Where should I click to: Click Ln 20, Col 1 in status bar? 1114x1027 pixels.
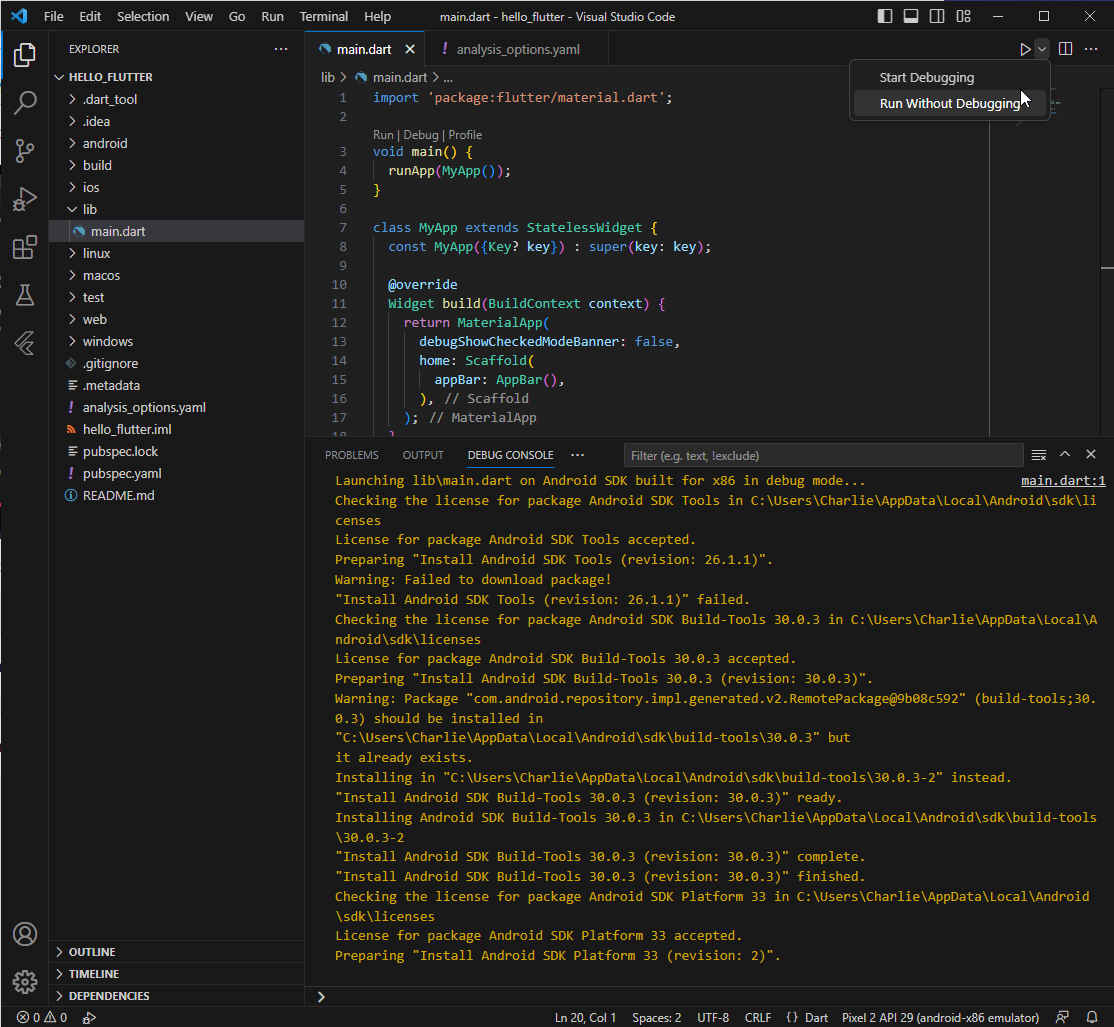pyautogui.click(x=585, y=1018)
